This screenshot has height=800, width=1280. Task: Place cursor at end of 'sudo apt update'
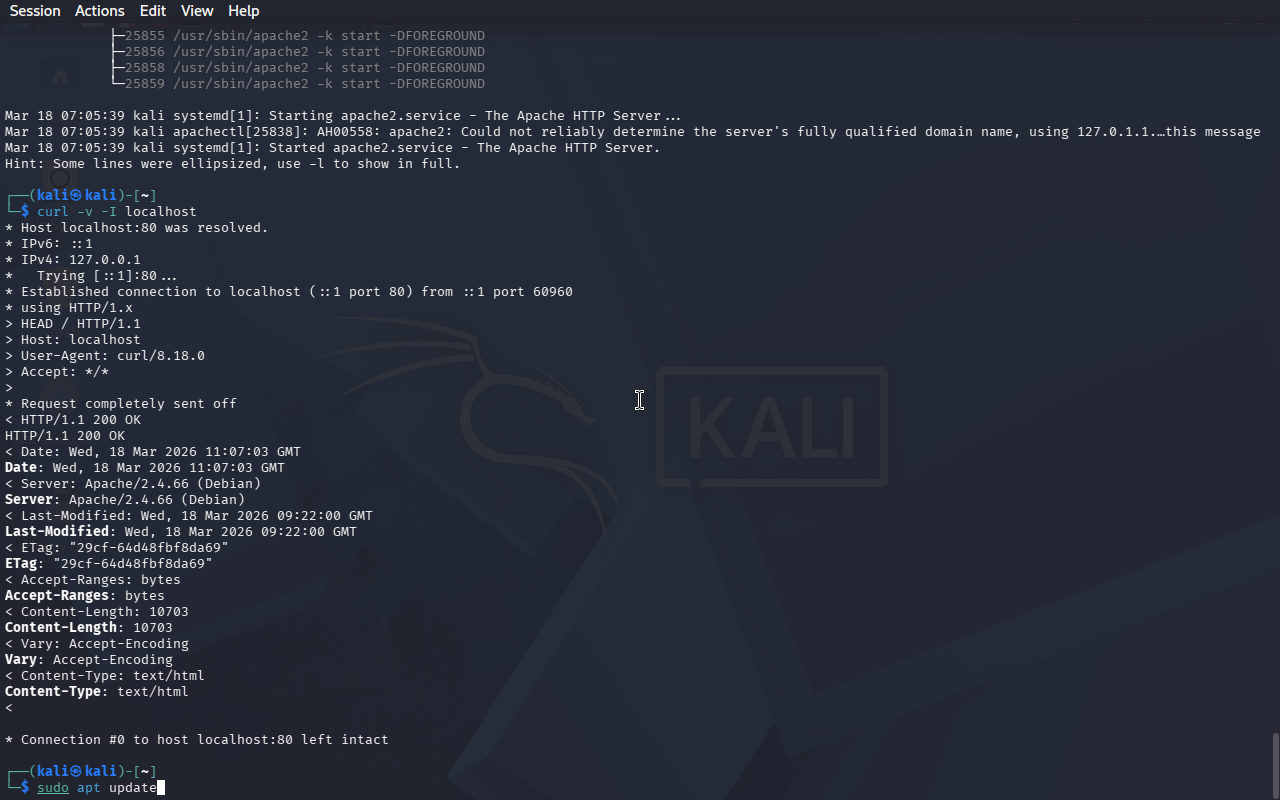159,788
